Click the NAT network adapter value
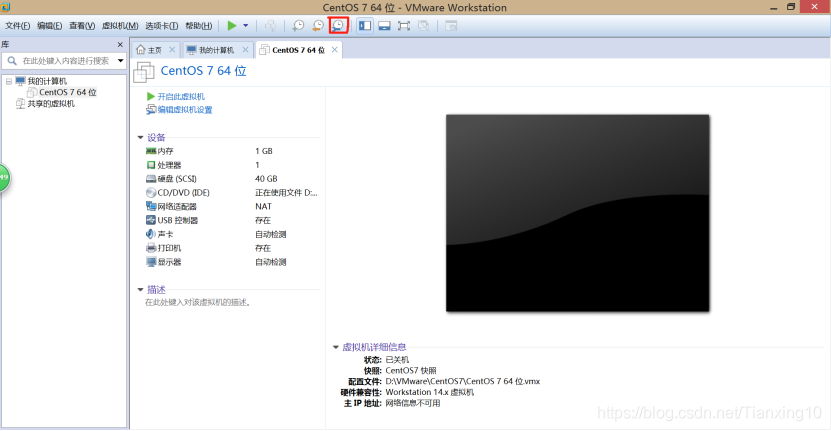Viewport: 831px width, 431px height. tap(263, 206)
